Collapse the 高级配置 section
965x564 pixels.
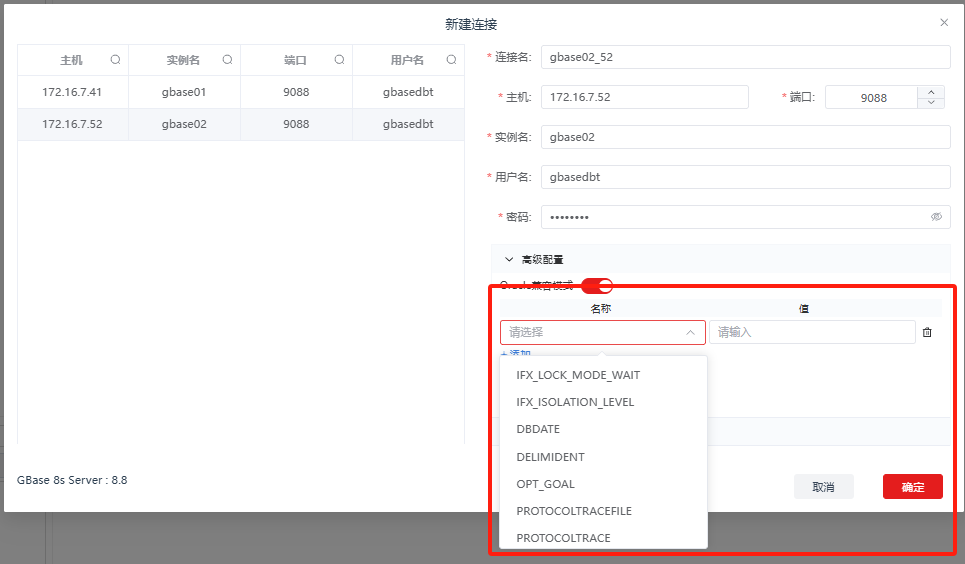(509, 259)
